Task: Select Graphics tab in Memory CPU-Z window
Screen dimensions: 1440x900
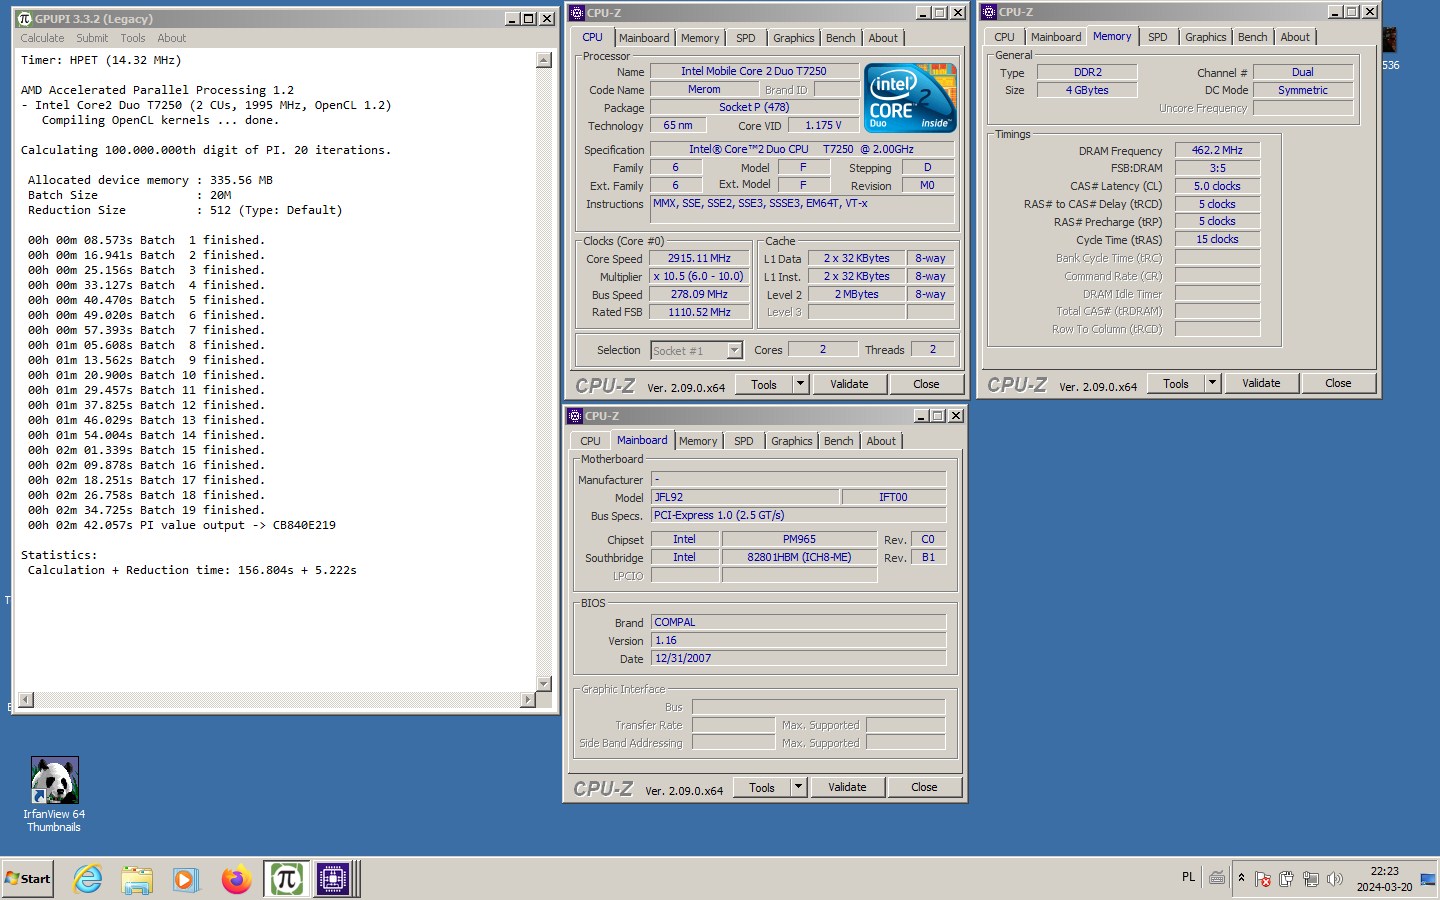Action: (x=1206, y=37)
